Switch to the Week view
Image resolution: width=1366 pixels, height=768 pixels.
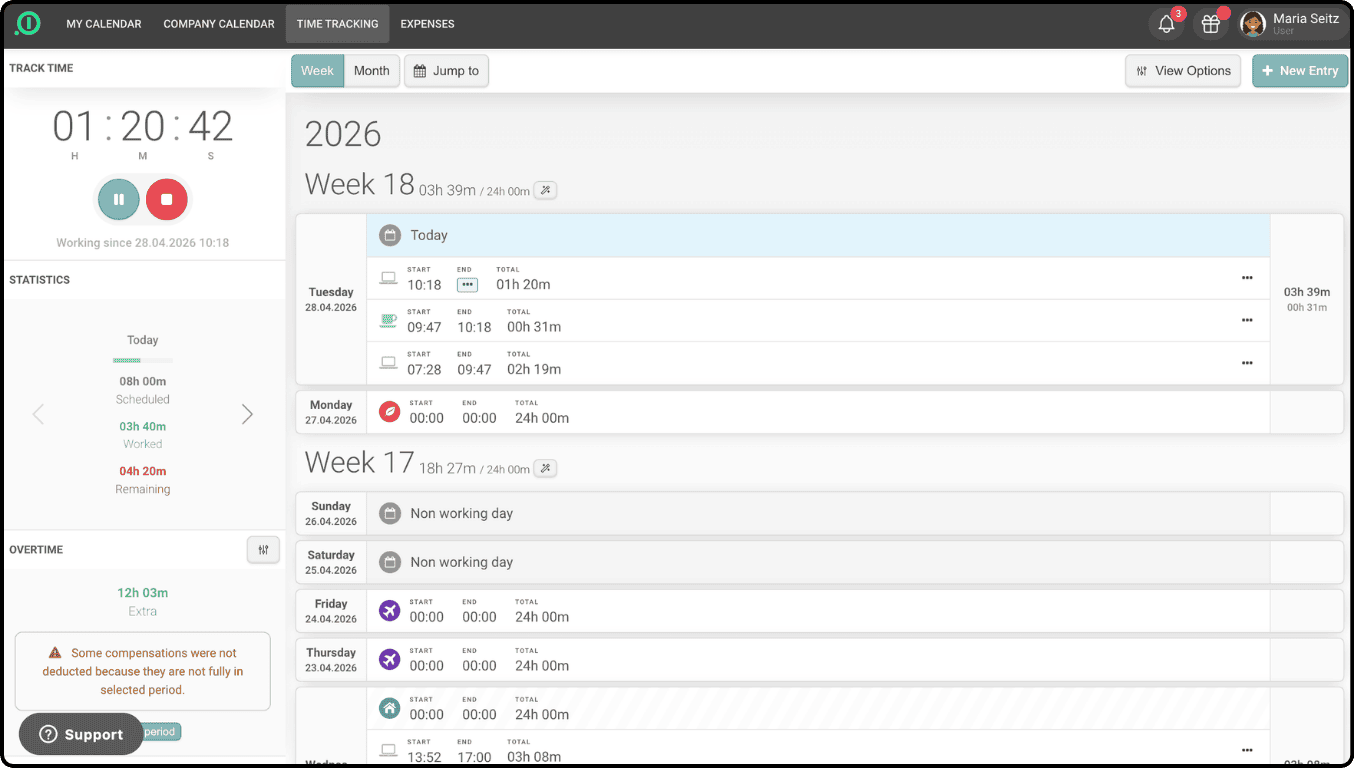click(x=317, y=71)
